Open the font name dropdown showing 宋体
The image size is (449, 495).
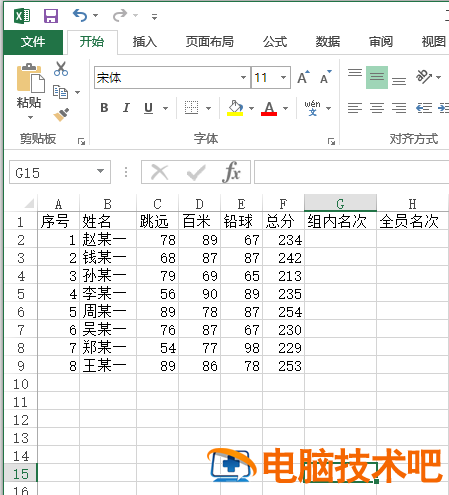coord(243,77)
